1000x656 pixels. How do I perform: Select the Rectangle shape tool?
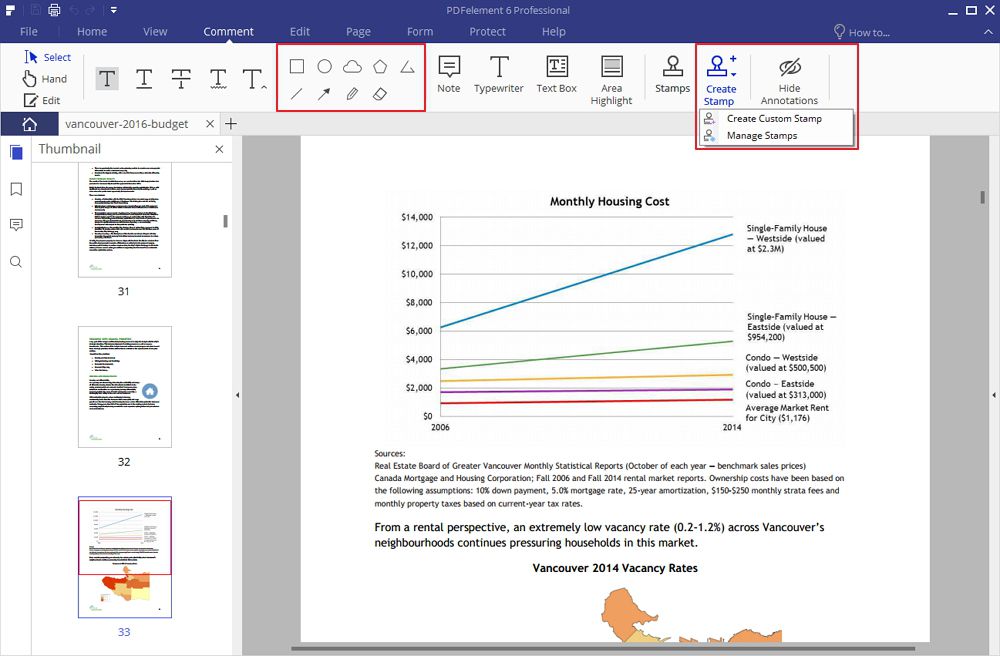click(x=297, y=66)
